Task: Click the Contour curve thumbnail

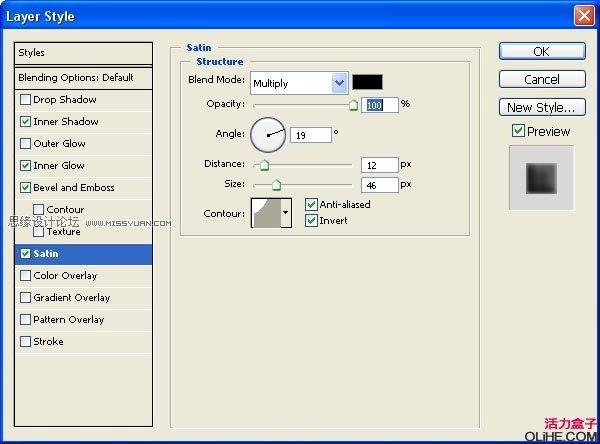Action: click(266, 213)
